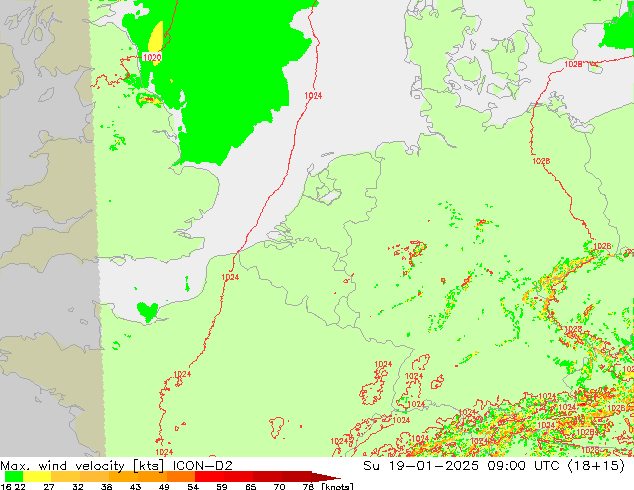Click legend value "38"
The height and width of the screenshot is (490, 634).
[x=106, y=486]
